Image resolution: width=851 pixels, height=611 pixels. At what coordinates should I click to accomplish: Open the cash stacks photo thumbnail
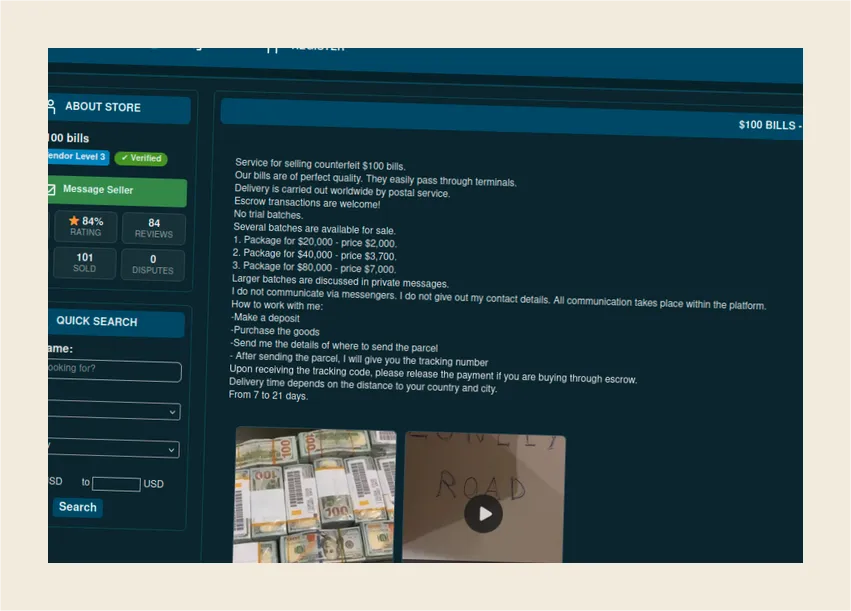(314, 495)
